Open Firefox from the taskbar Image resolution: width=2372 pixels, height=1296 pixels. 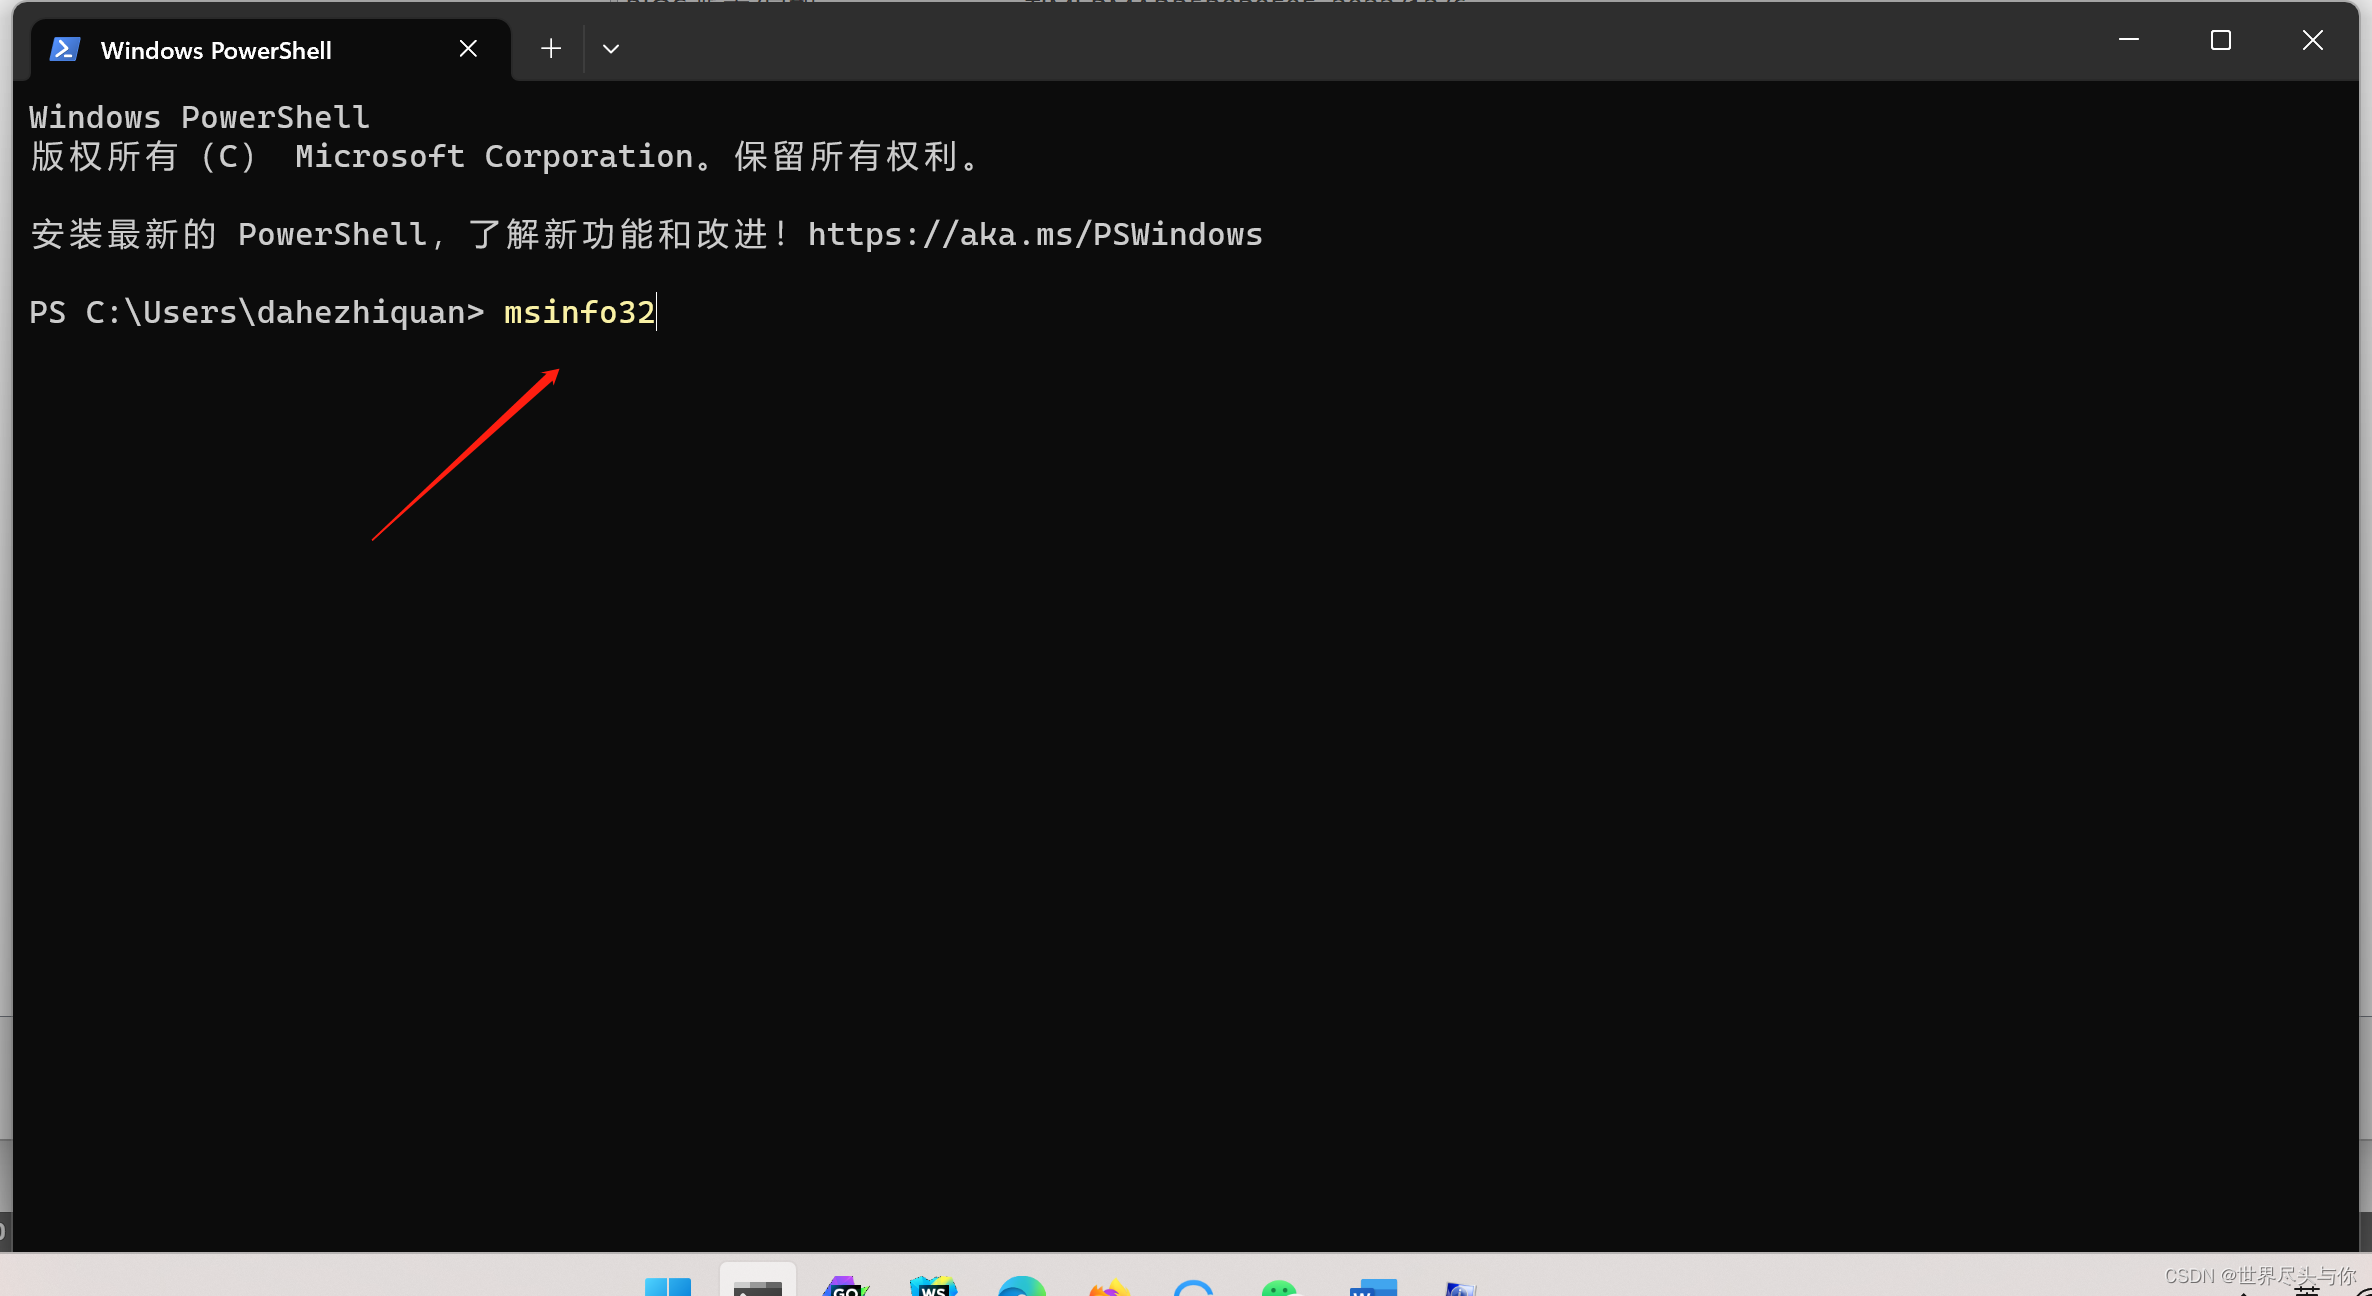point(1108,1286)
